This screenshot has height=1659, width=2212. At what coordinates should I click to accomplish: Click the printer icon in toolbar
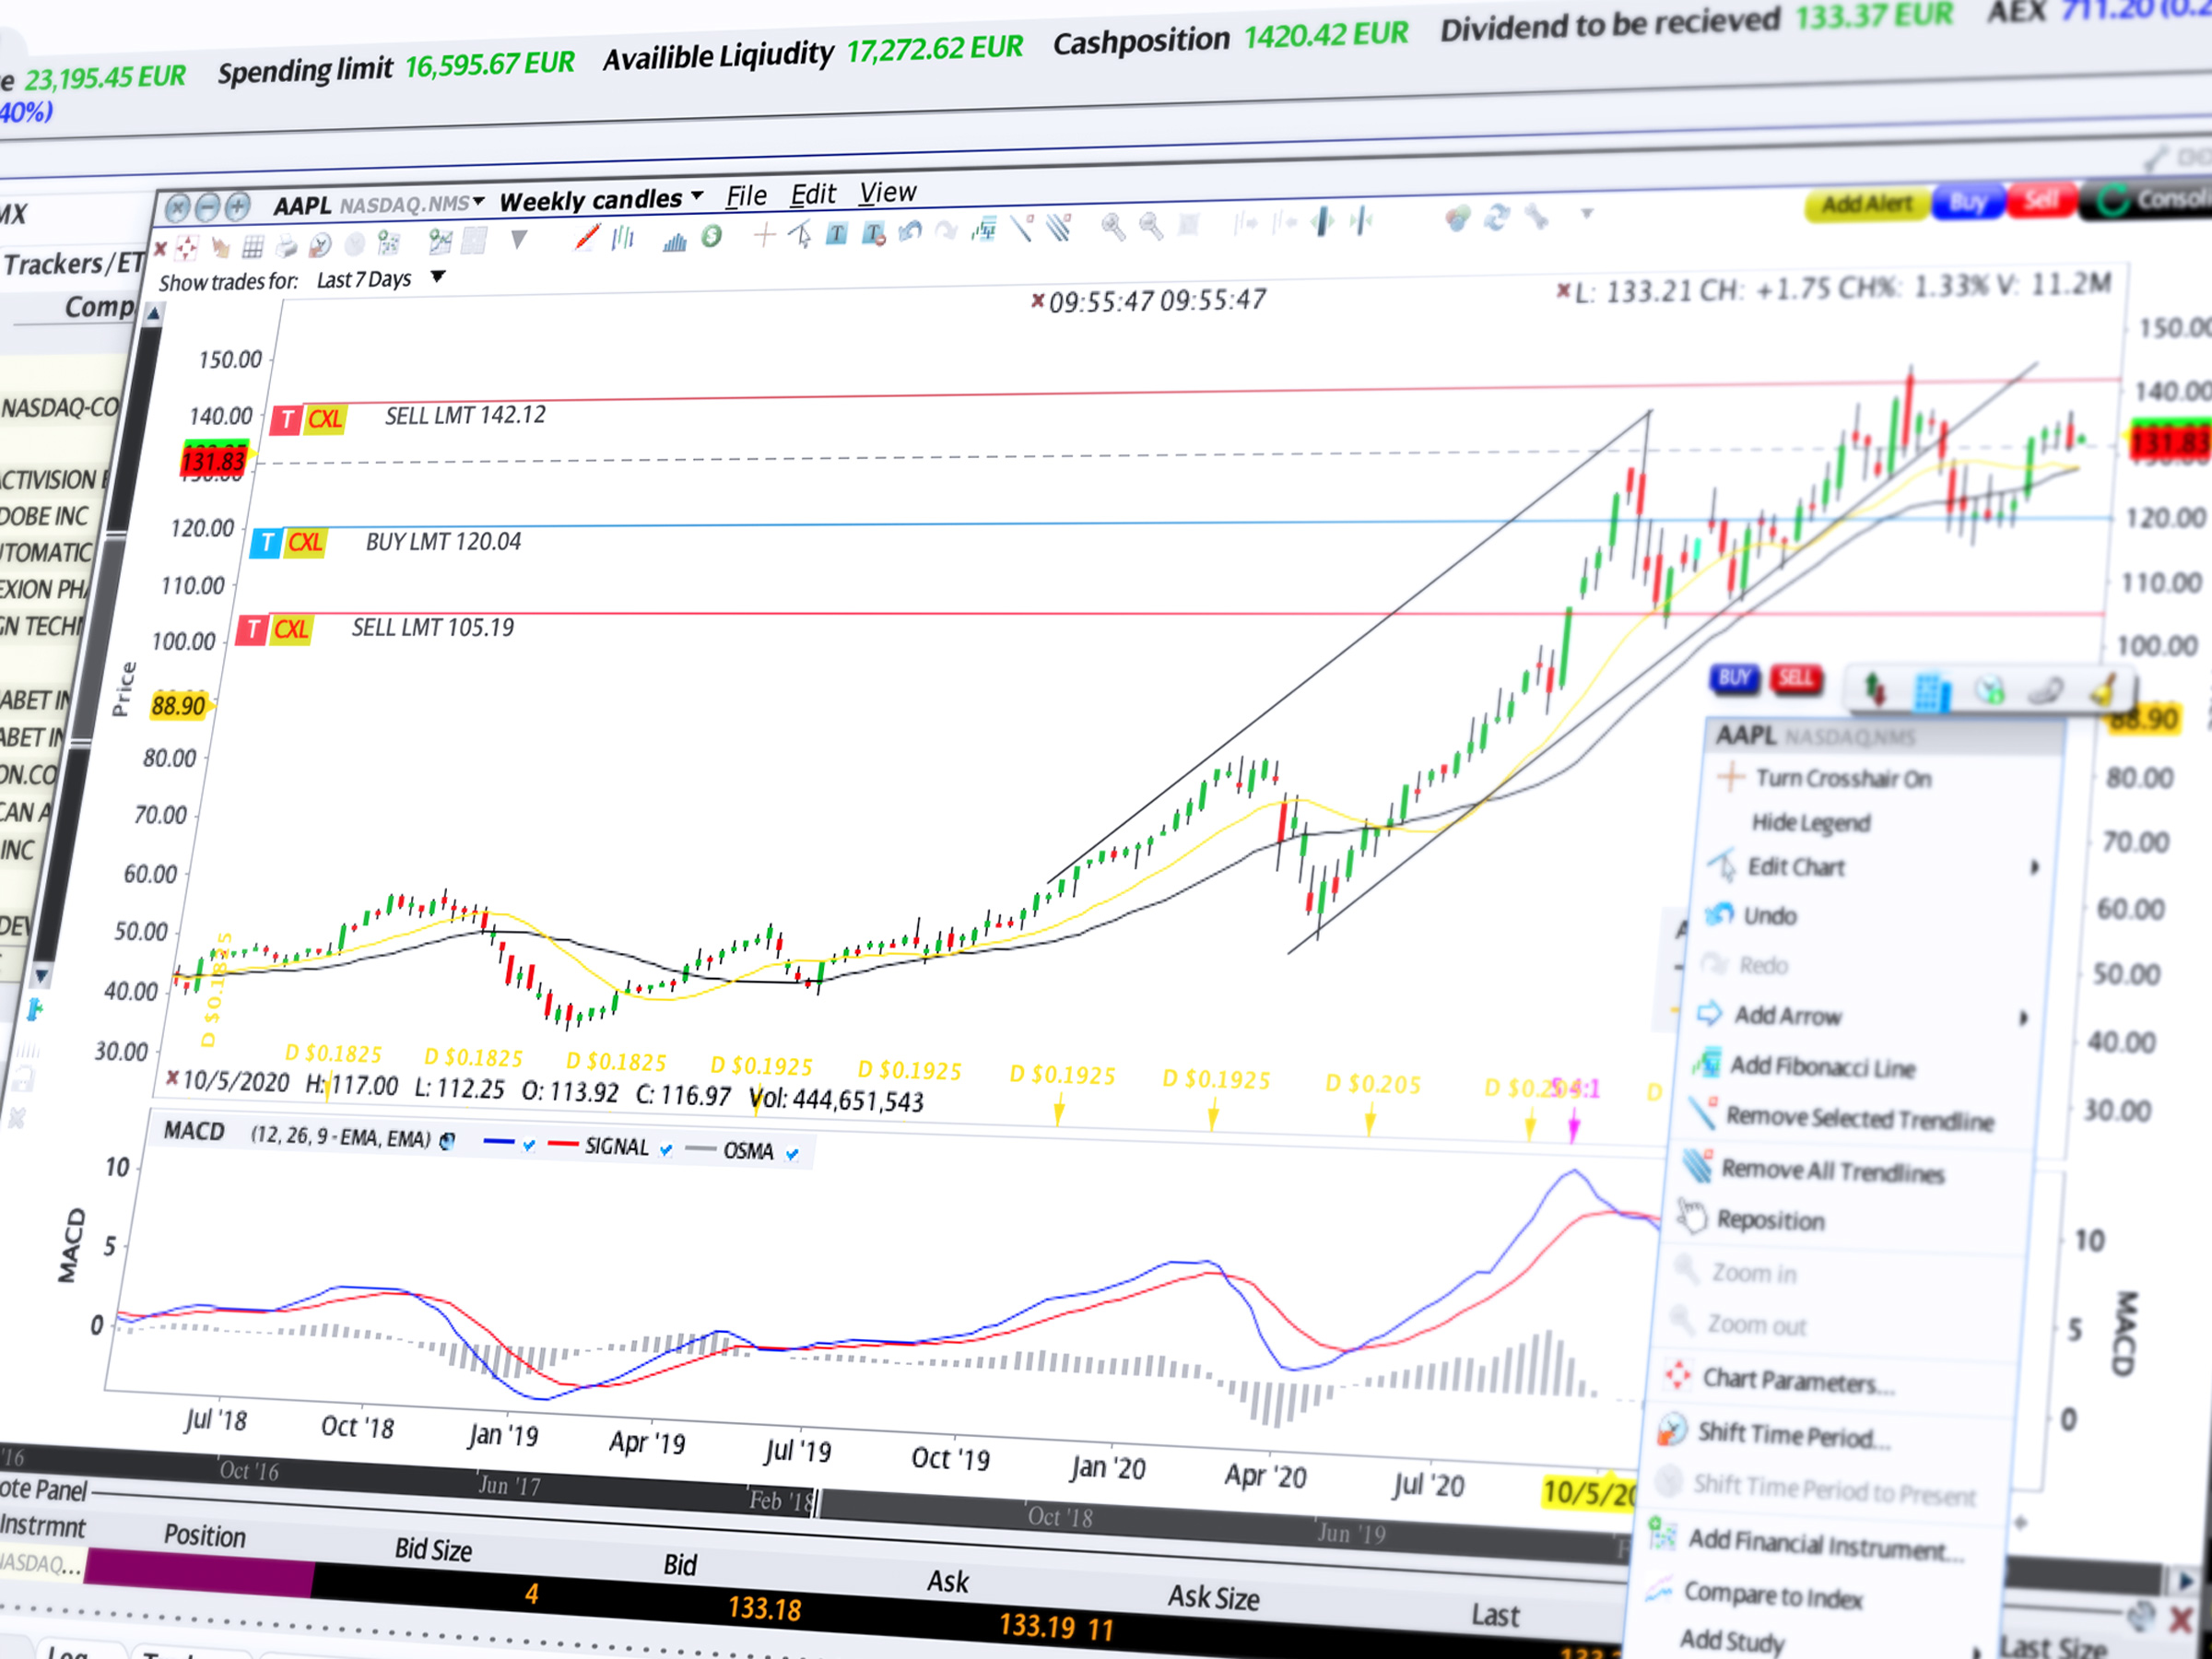287,246
